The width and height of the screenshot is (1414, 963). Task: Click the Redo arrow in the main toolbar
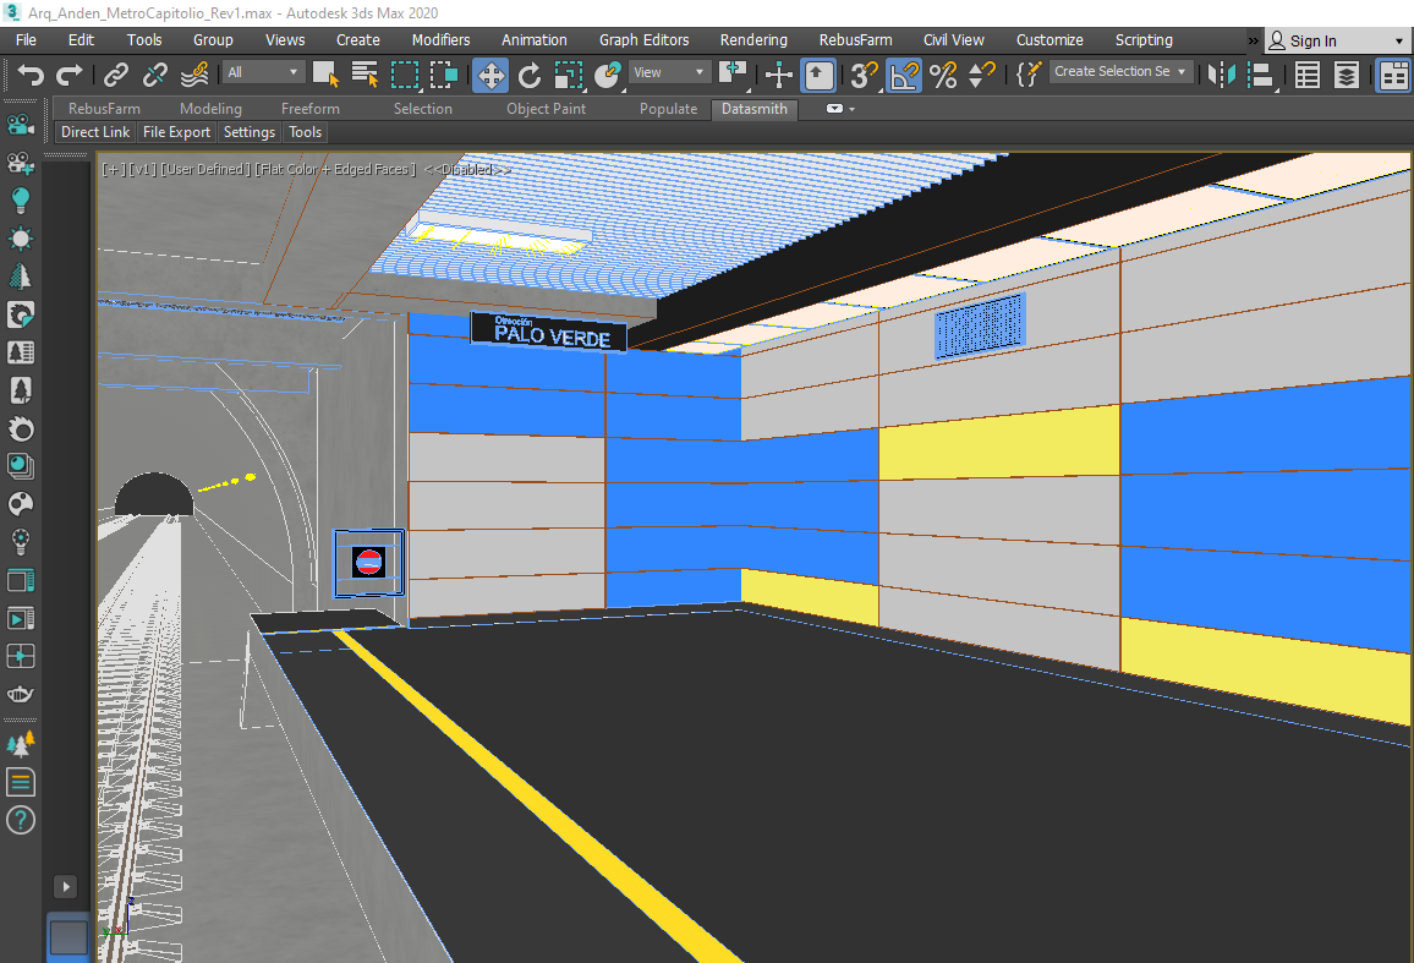tap(69, 75)
